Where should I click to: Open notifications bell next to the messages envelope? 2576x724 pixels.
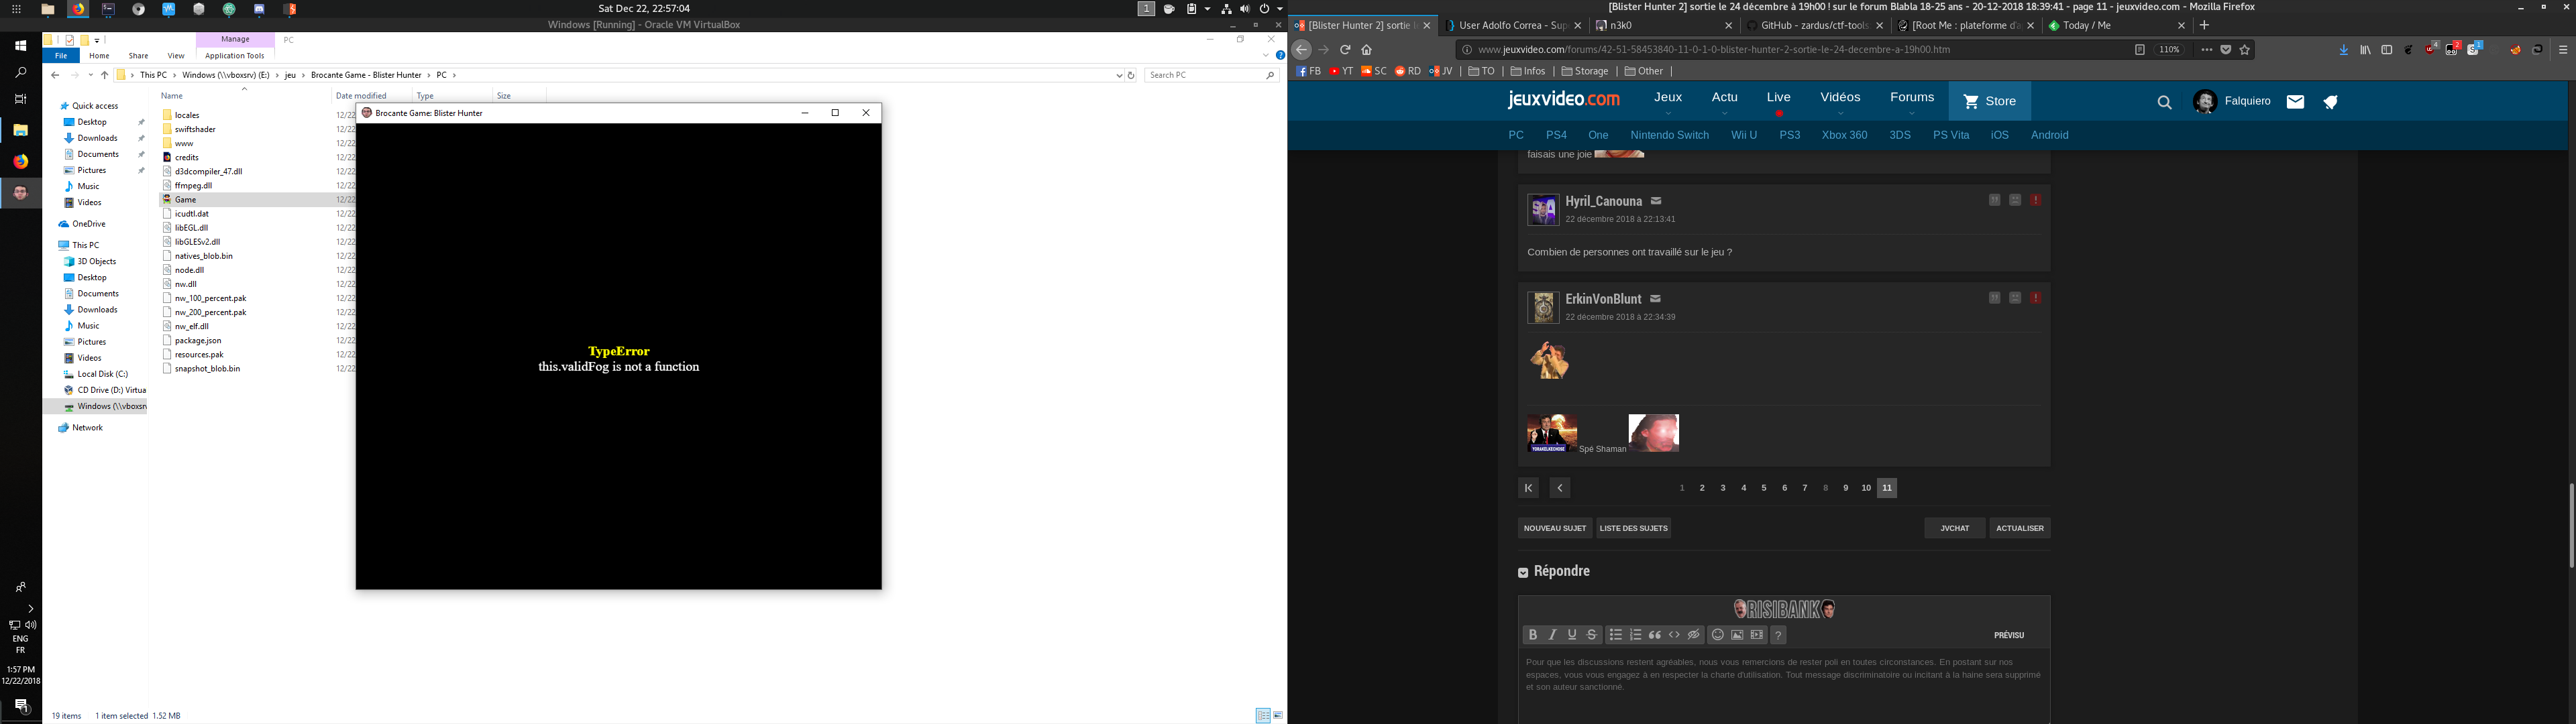coord(2330,102)
